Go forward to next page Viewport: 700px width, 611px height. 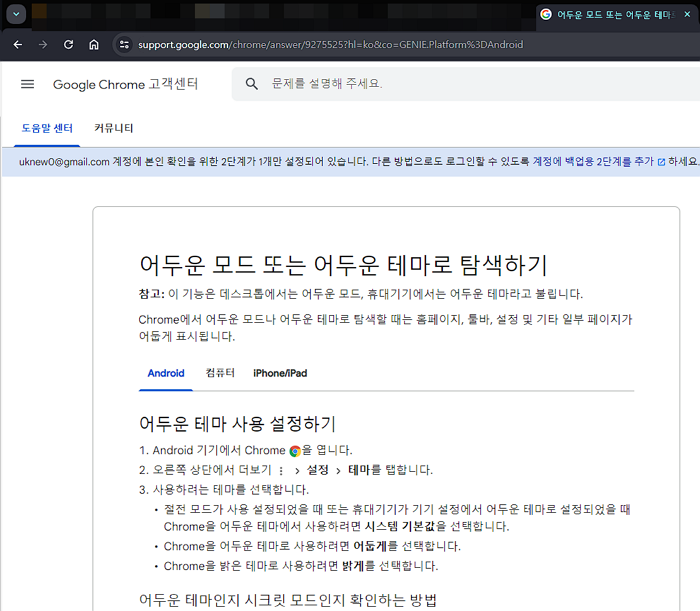click(x=43, y=45)
